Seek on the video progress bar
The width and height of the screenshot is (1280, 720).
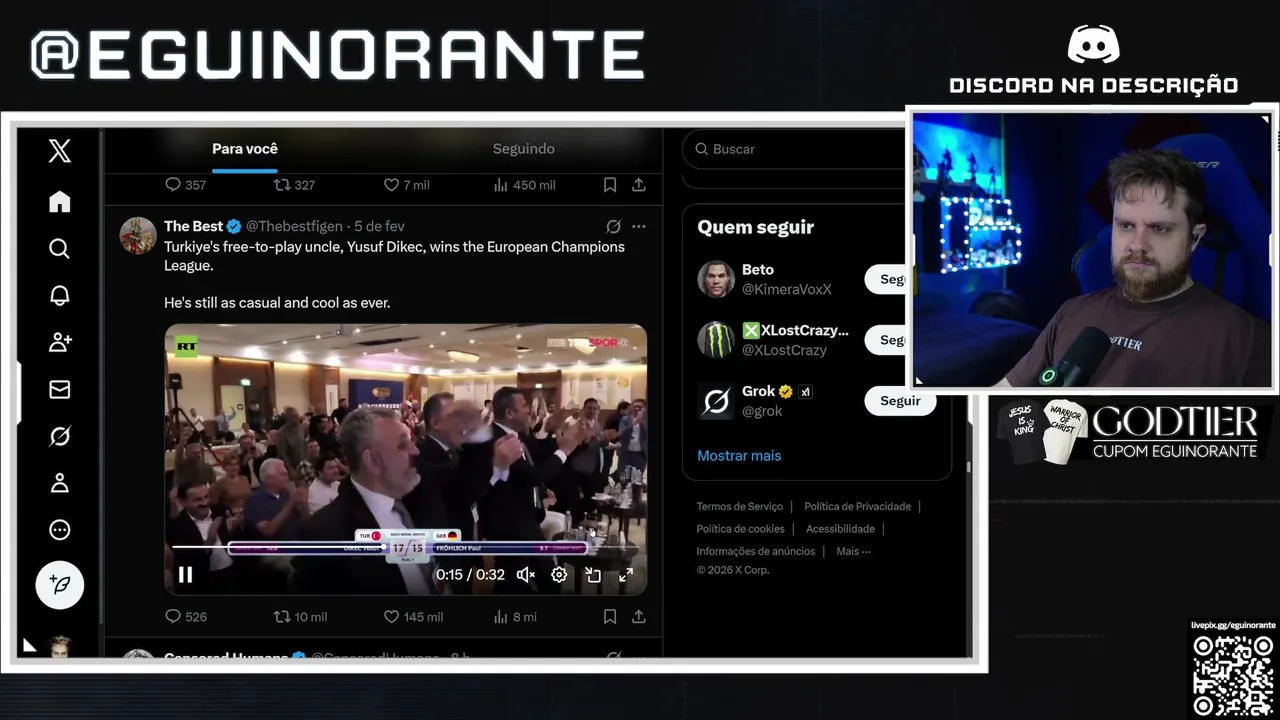coord(405,548)
